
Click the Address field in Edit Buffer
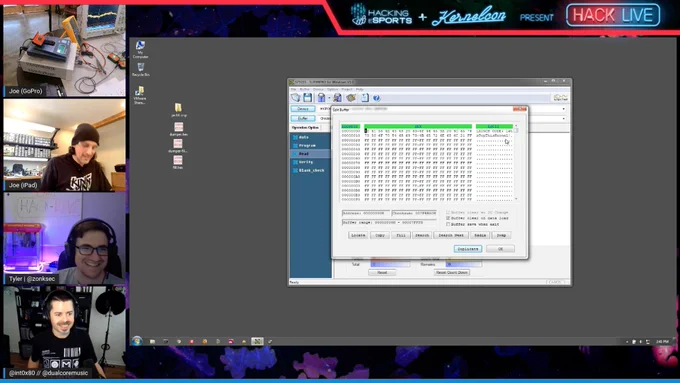[366, 213]
